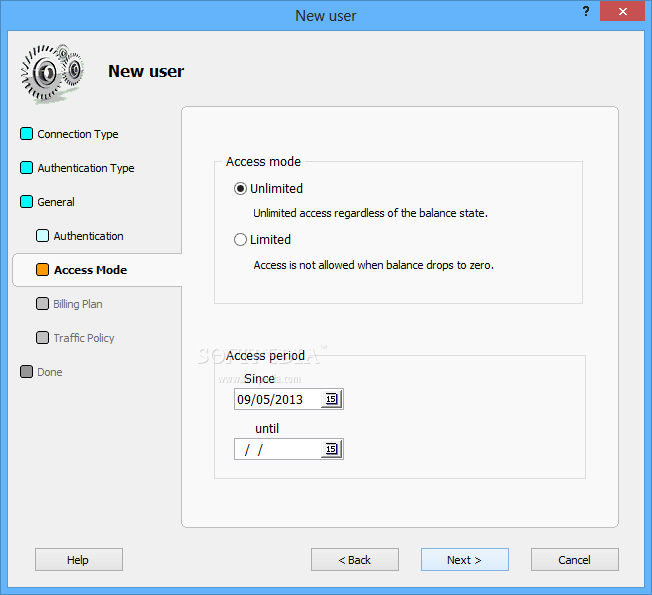652x595 pixels.
Task: Click the dark gray Done step square
Action: (27, 372)
